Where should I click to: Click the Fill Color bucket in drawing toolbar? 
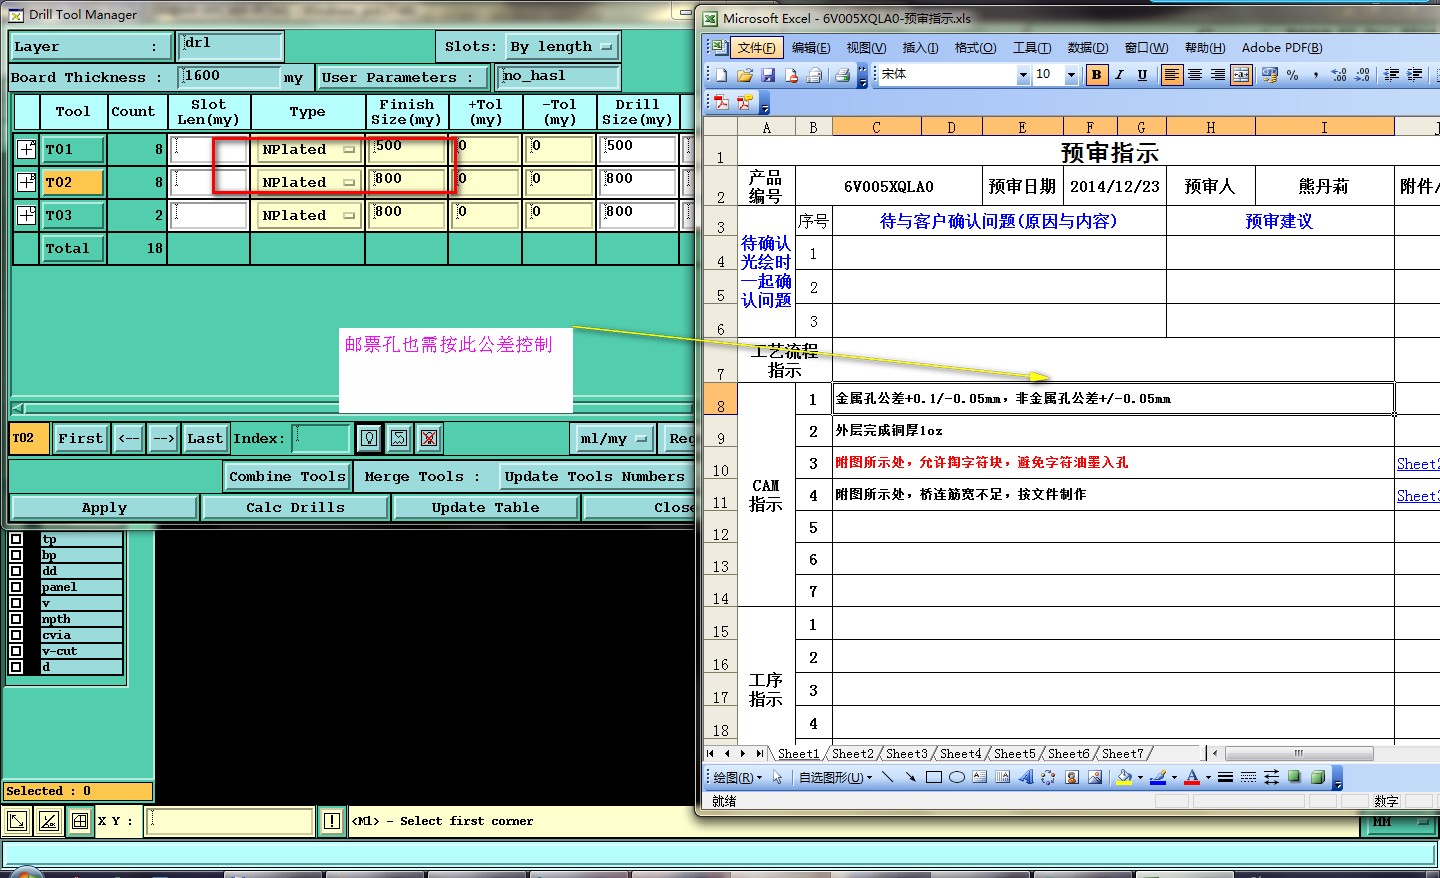[1124, 777]
